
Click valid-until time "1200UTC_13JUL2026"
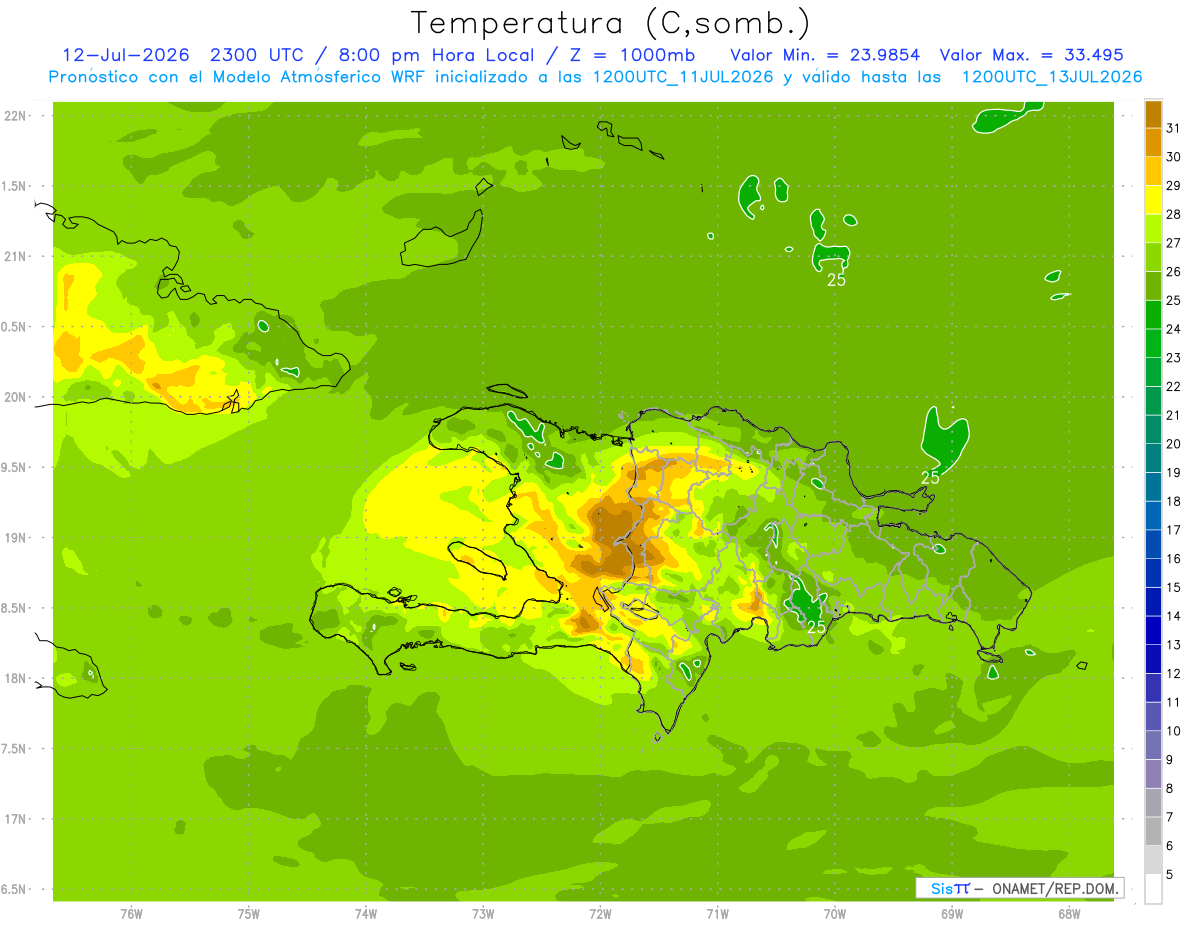pyautogui.click(x=1052, y=77)
